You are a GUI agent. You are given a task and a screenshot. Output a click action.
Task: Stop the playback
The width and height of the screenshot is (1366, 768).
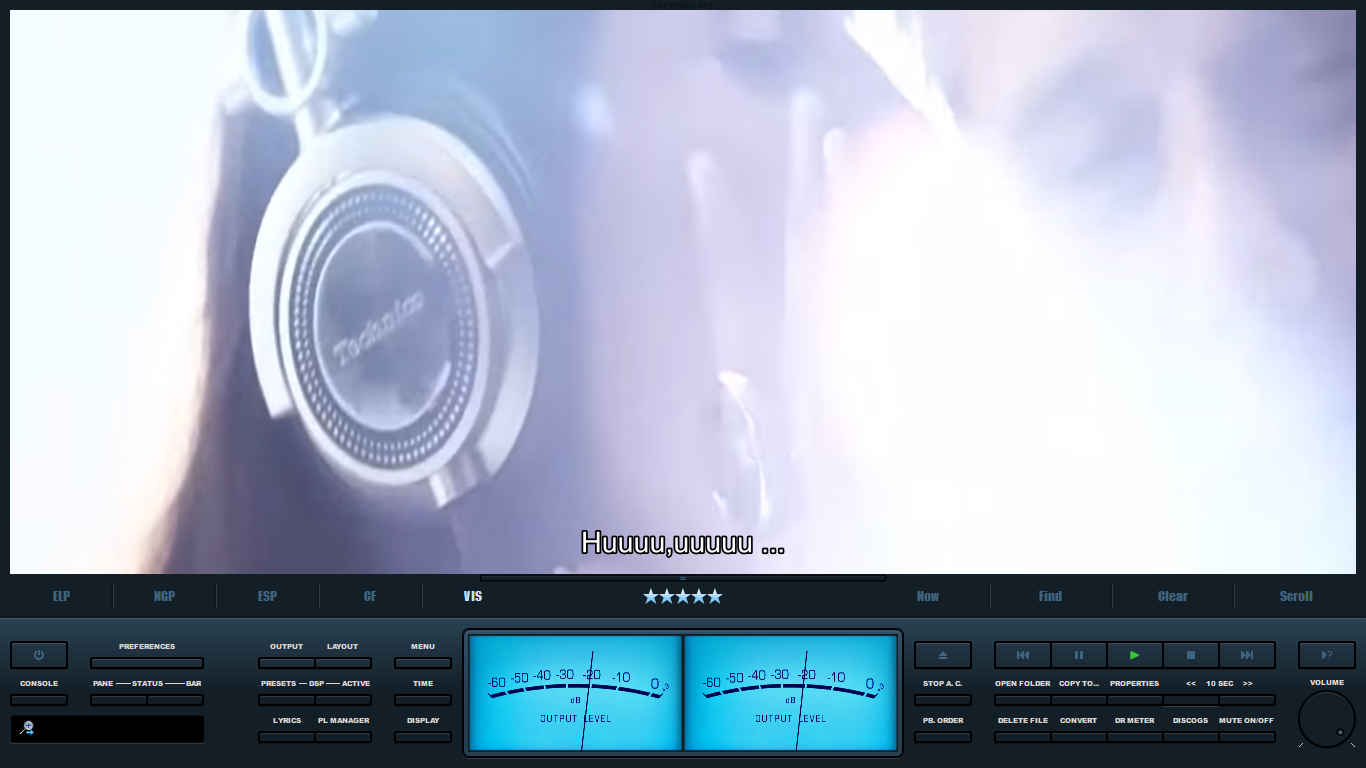point(1190,655)
